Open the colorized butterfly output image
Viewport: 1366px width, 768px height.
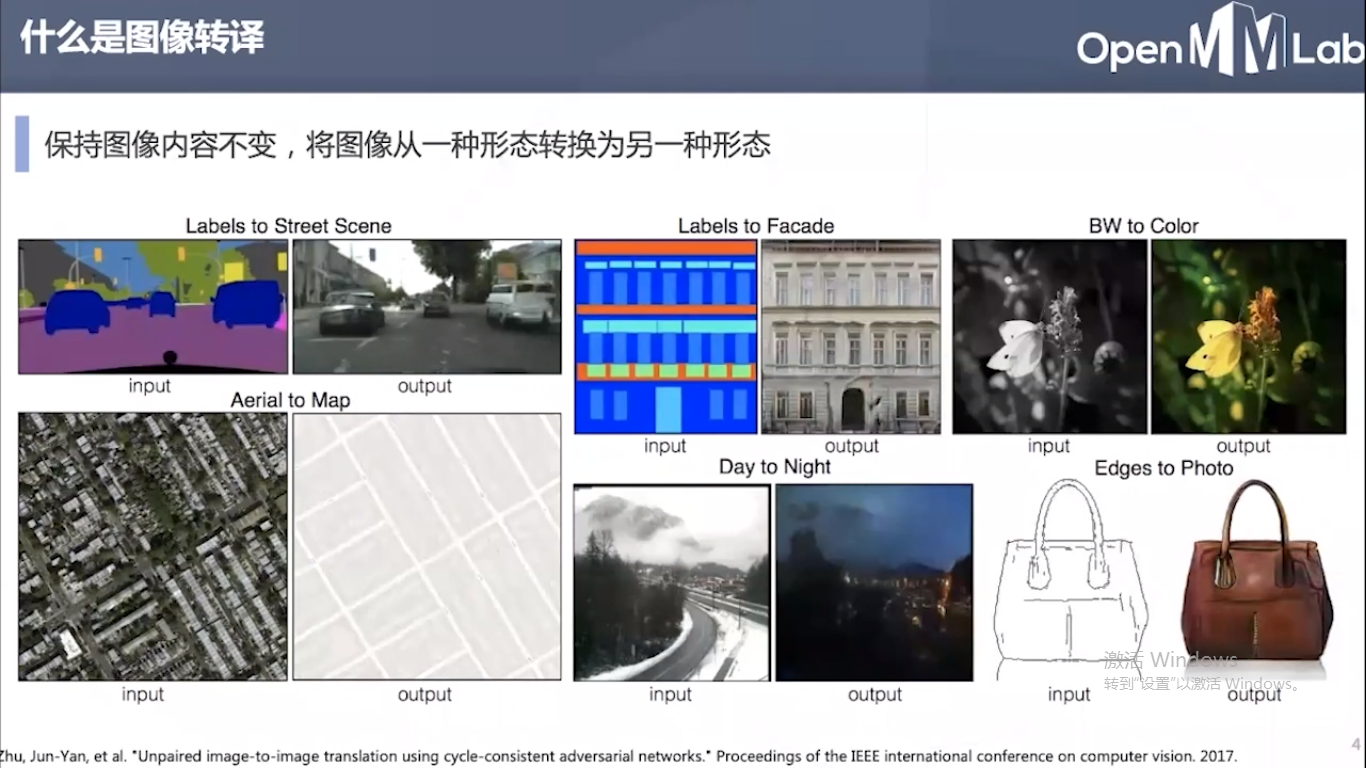pos(1248,337)
